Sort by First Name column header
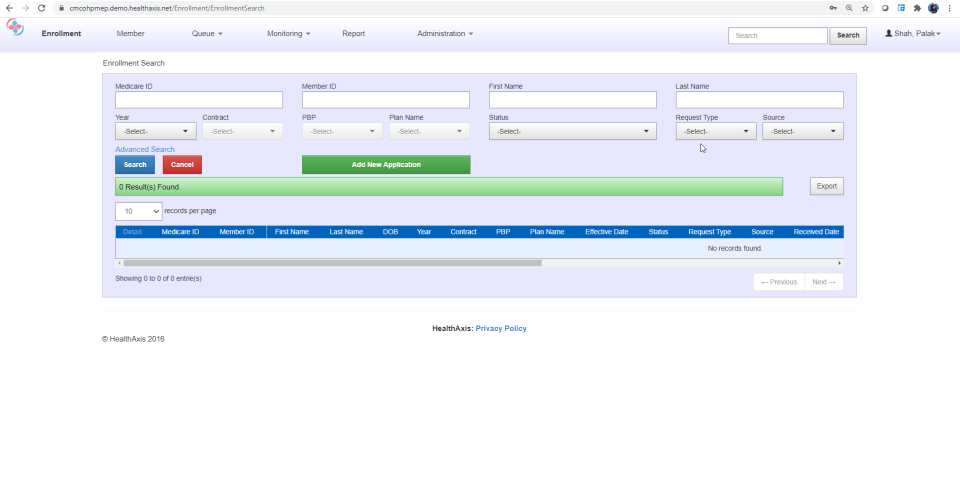Image resolution: width=960 pixels, height=503 pixels. [291, 232]
